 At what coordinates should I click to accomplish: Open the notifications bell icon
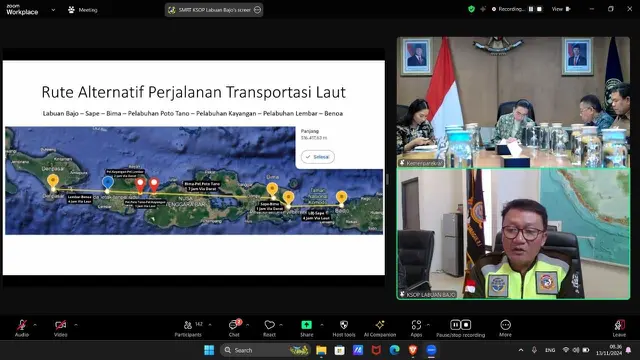coord(629,350)
